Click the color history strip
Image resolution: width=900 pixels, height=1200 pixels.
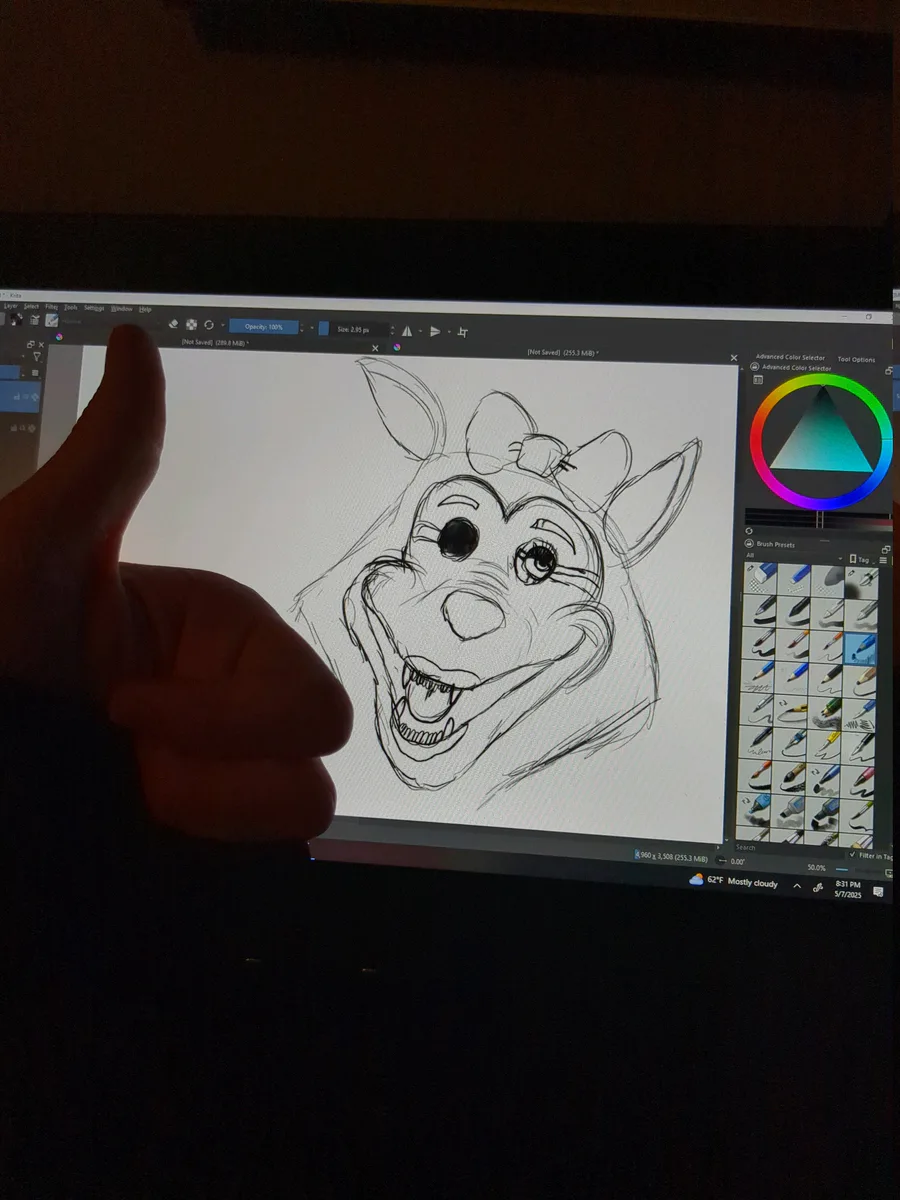pyautogui.click(x=820, y=517)
